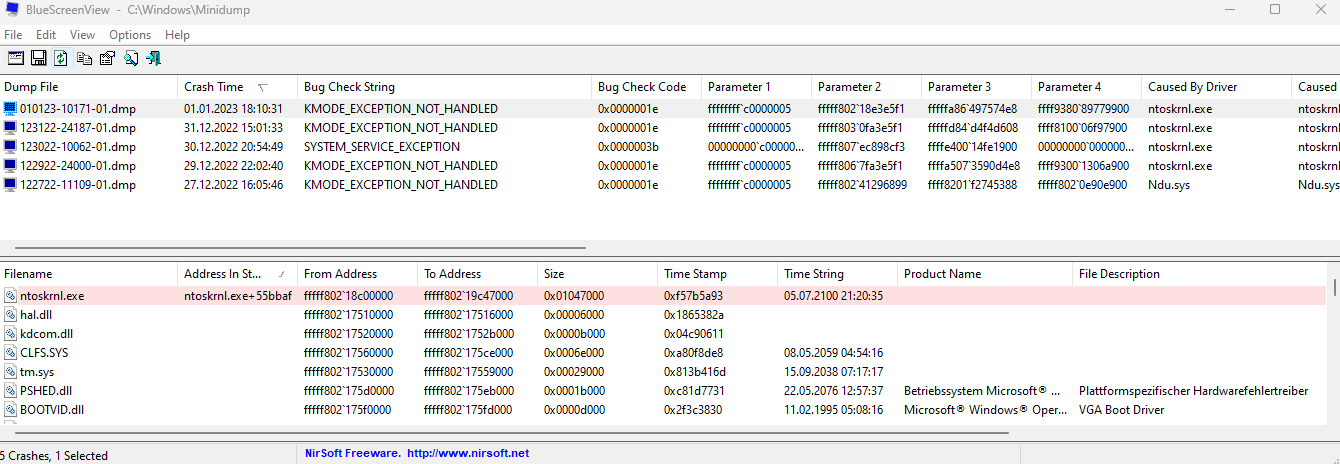
Task: Click file icon beside tm.sys
Action: [10, 371]
